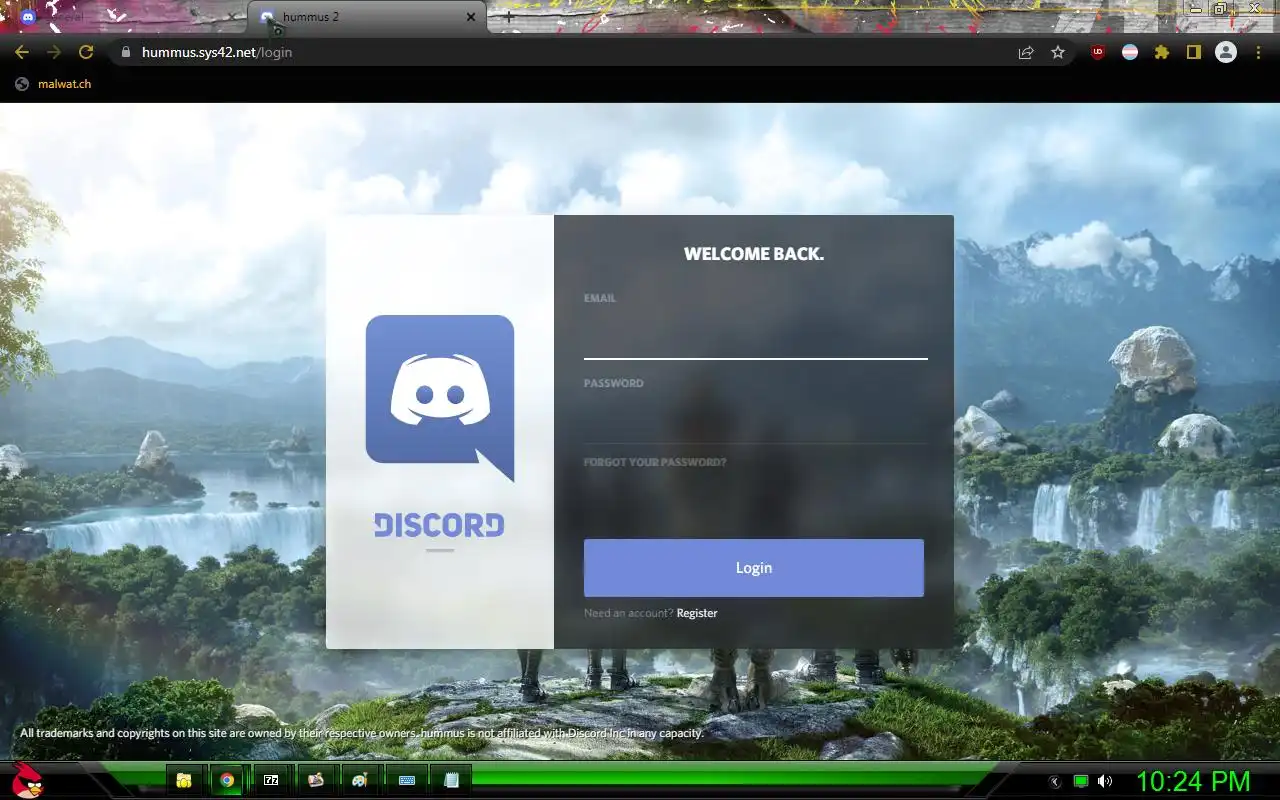Select the hummus 2 tab
The height and width of the screenshot is (800, 1280).
pos(367,17)
